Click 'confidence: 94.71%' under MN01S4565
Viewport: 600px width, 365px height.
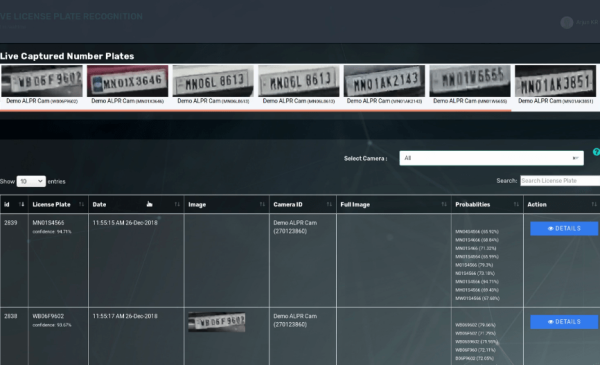click(52, 231)
